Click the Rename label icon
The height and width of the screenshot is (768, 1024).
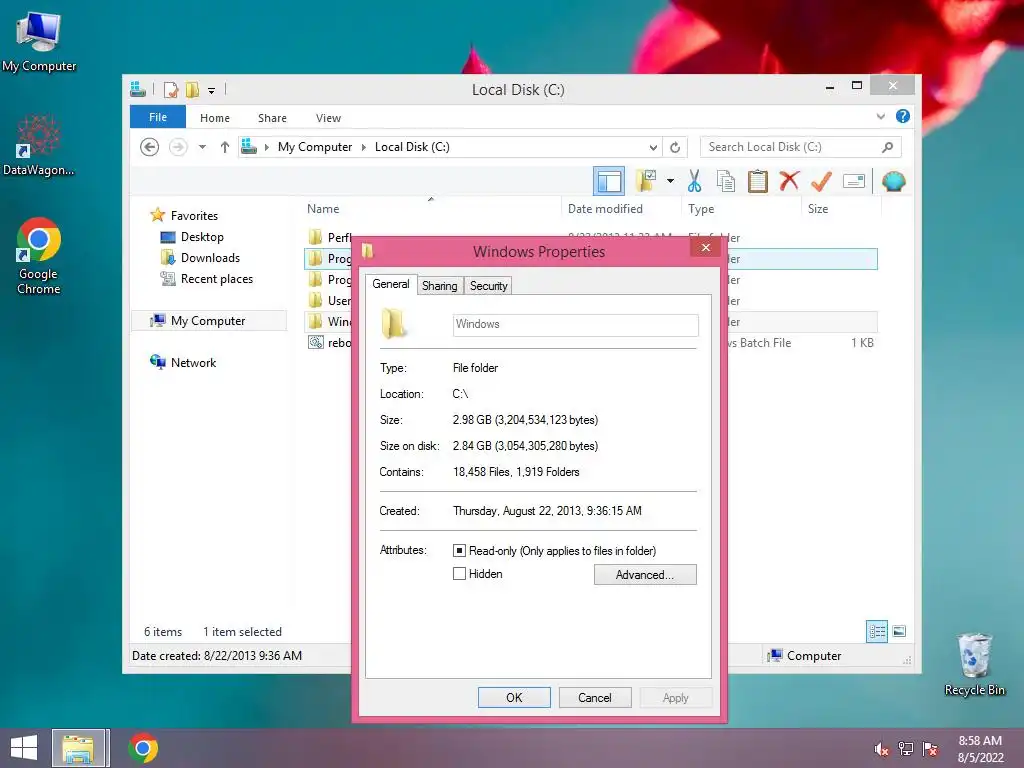click(x=854, y=181)
